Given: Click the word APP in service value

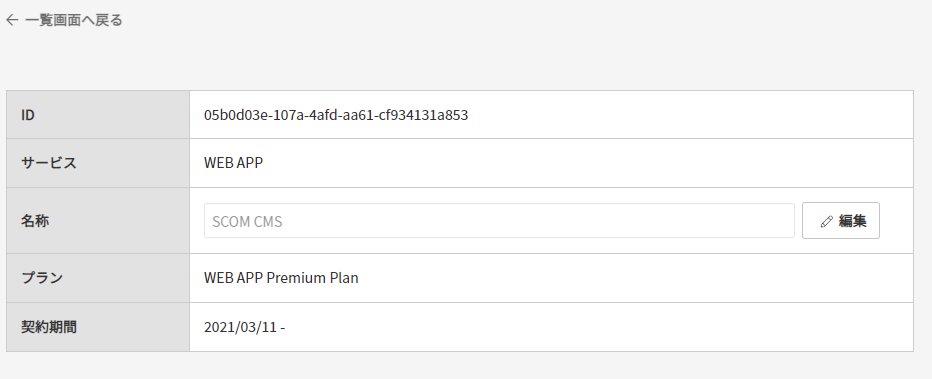Looking at the screenshot, I should click(x=250, y=163).
